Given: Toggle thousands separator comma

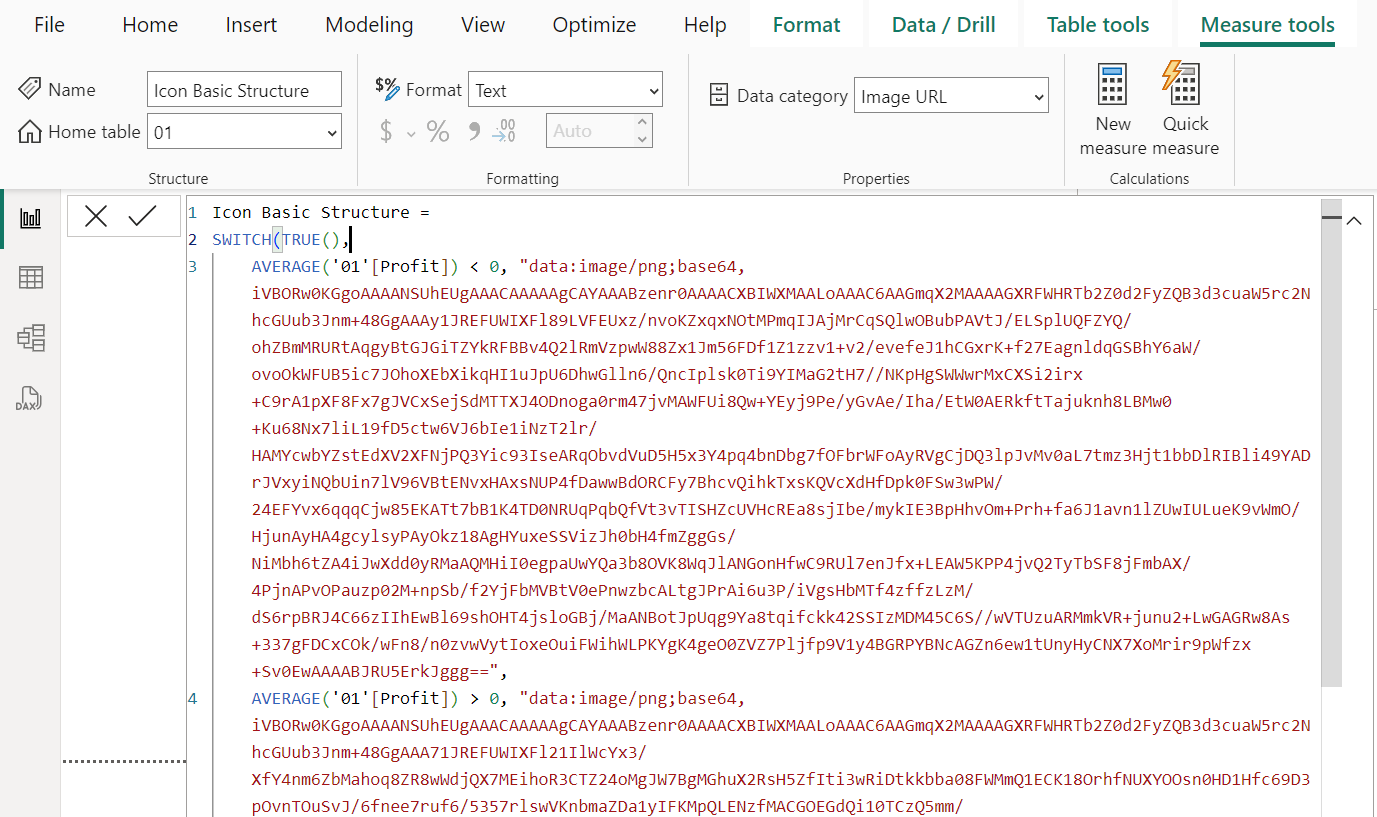Looking at the screenshot, I should pos(474,131).
